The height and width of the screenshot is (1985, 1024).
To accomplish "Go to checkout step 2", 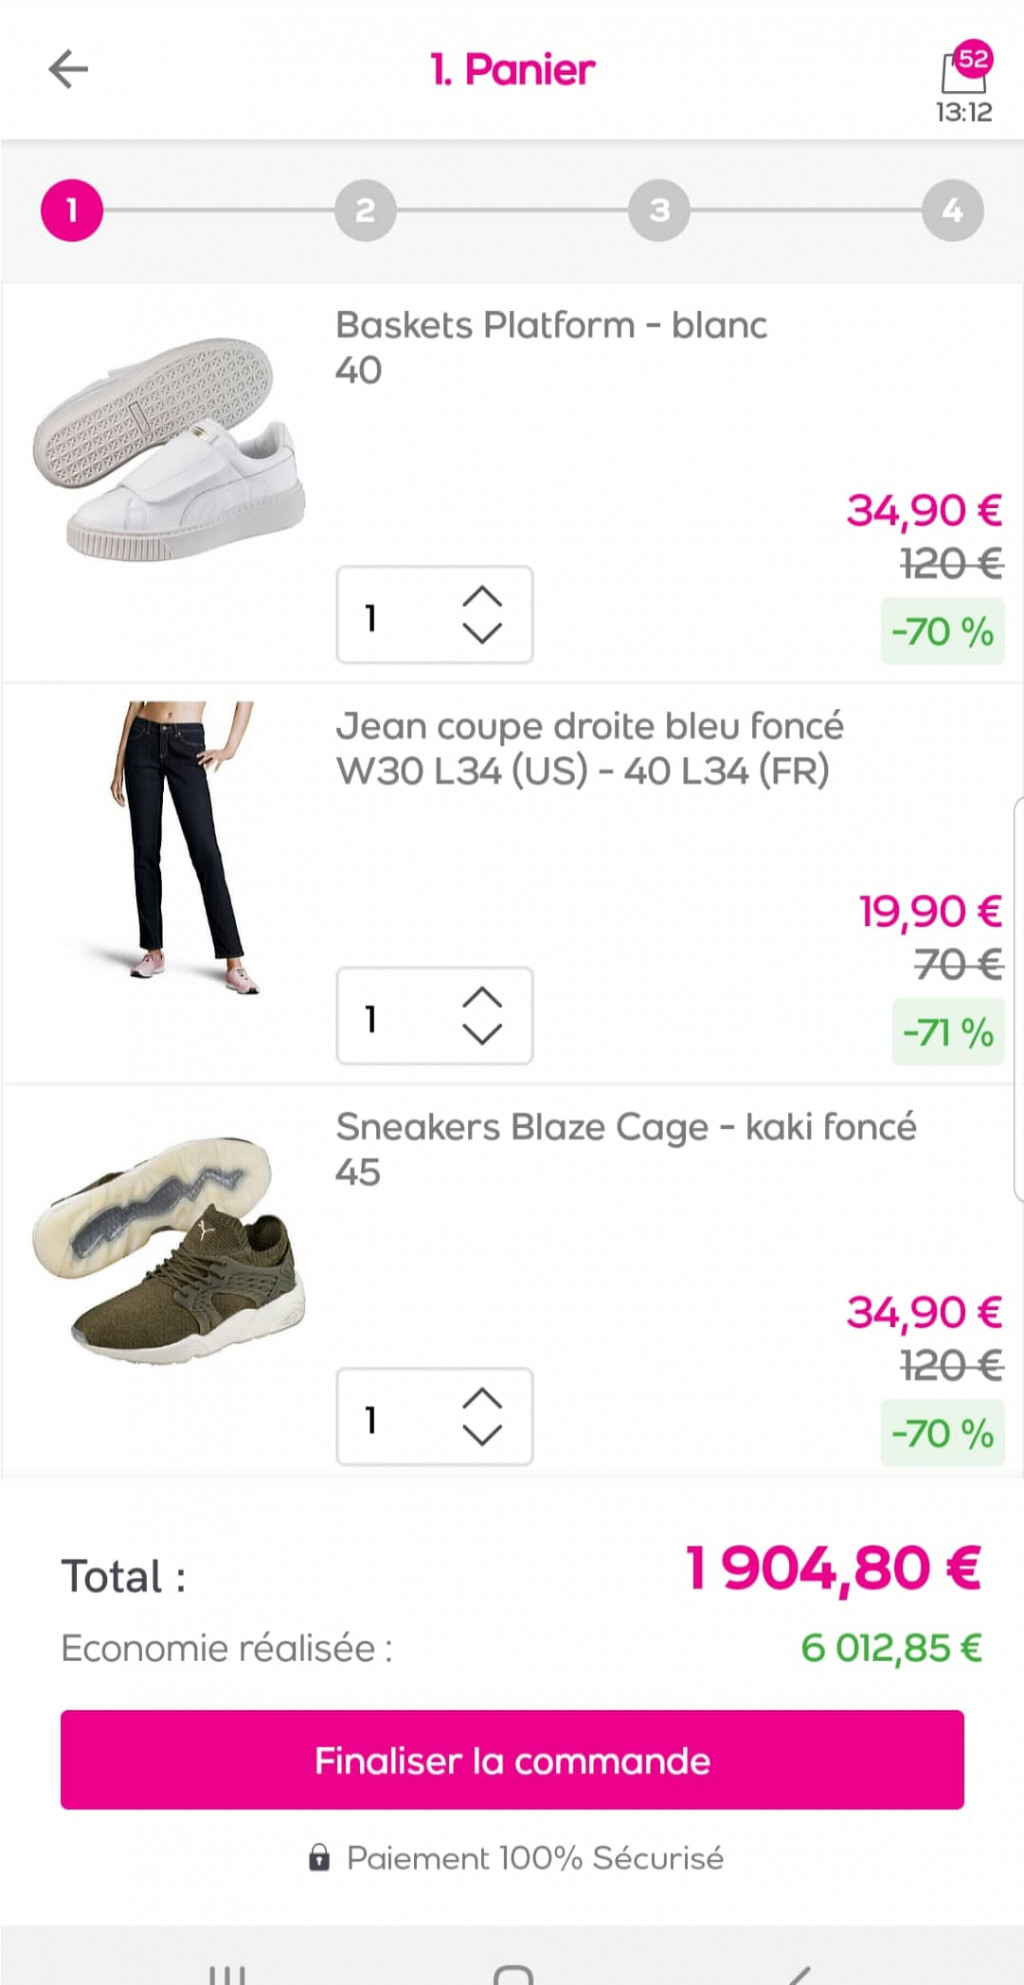I will (x=365, y=210).
